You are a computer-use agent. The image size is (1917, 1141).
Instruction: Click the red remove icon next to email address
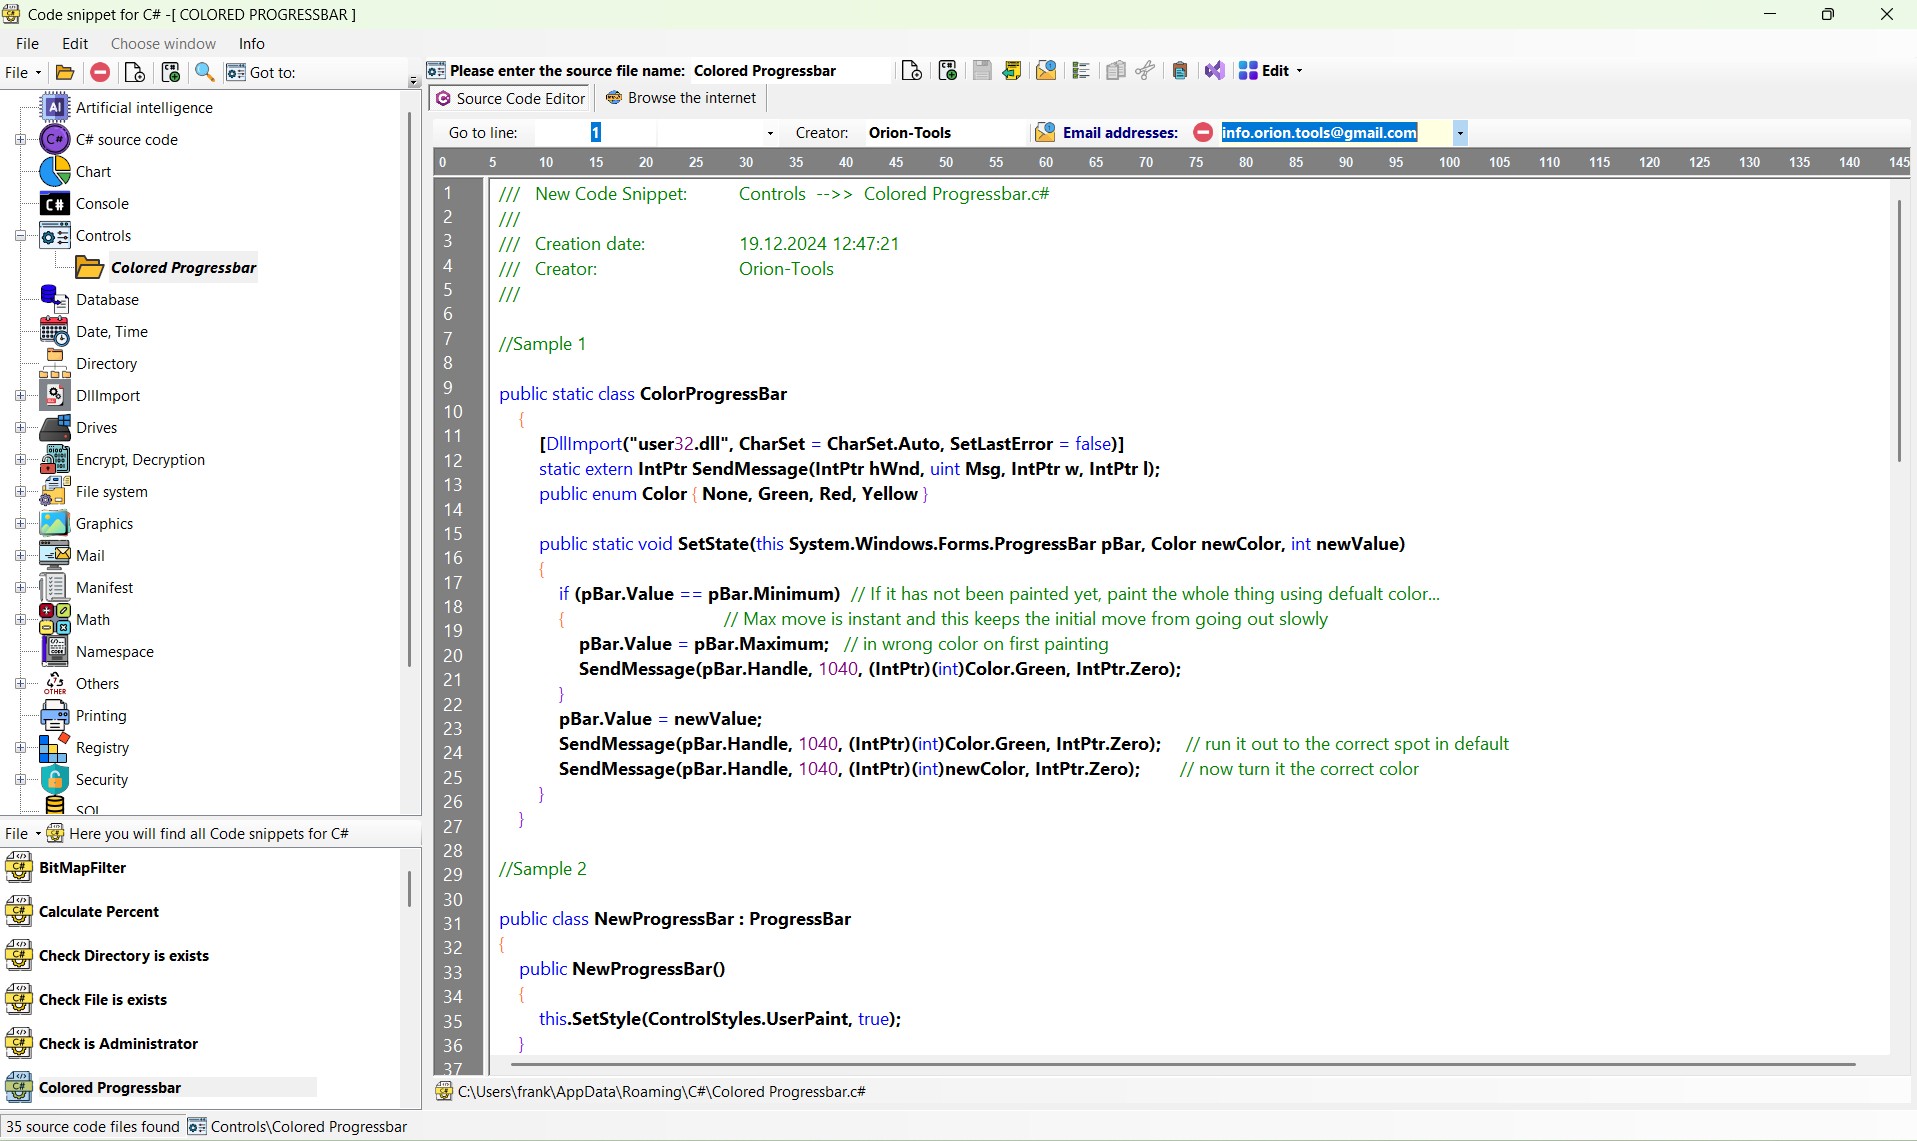(x=1203, y=132)
